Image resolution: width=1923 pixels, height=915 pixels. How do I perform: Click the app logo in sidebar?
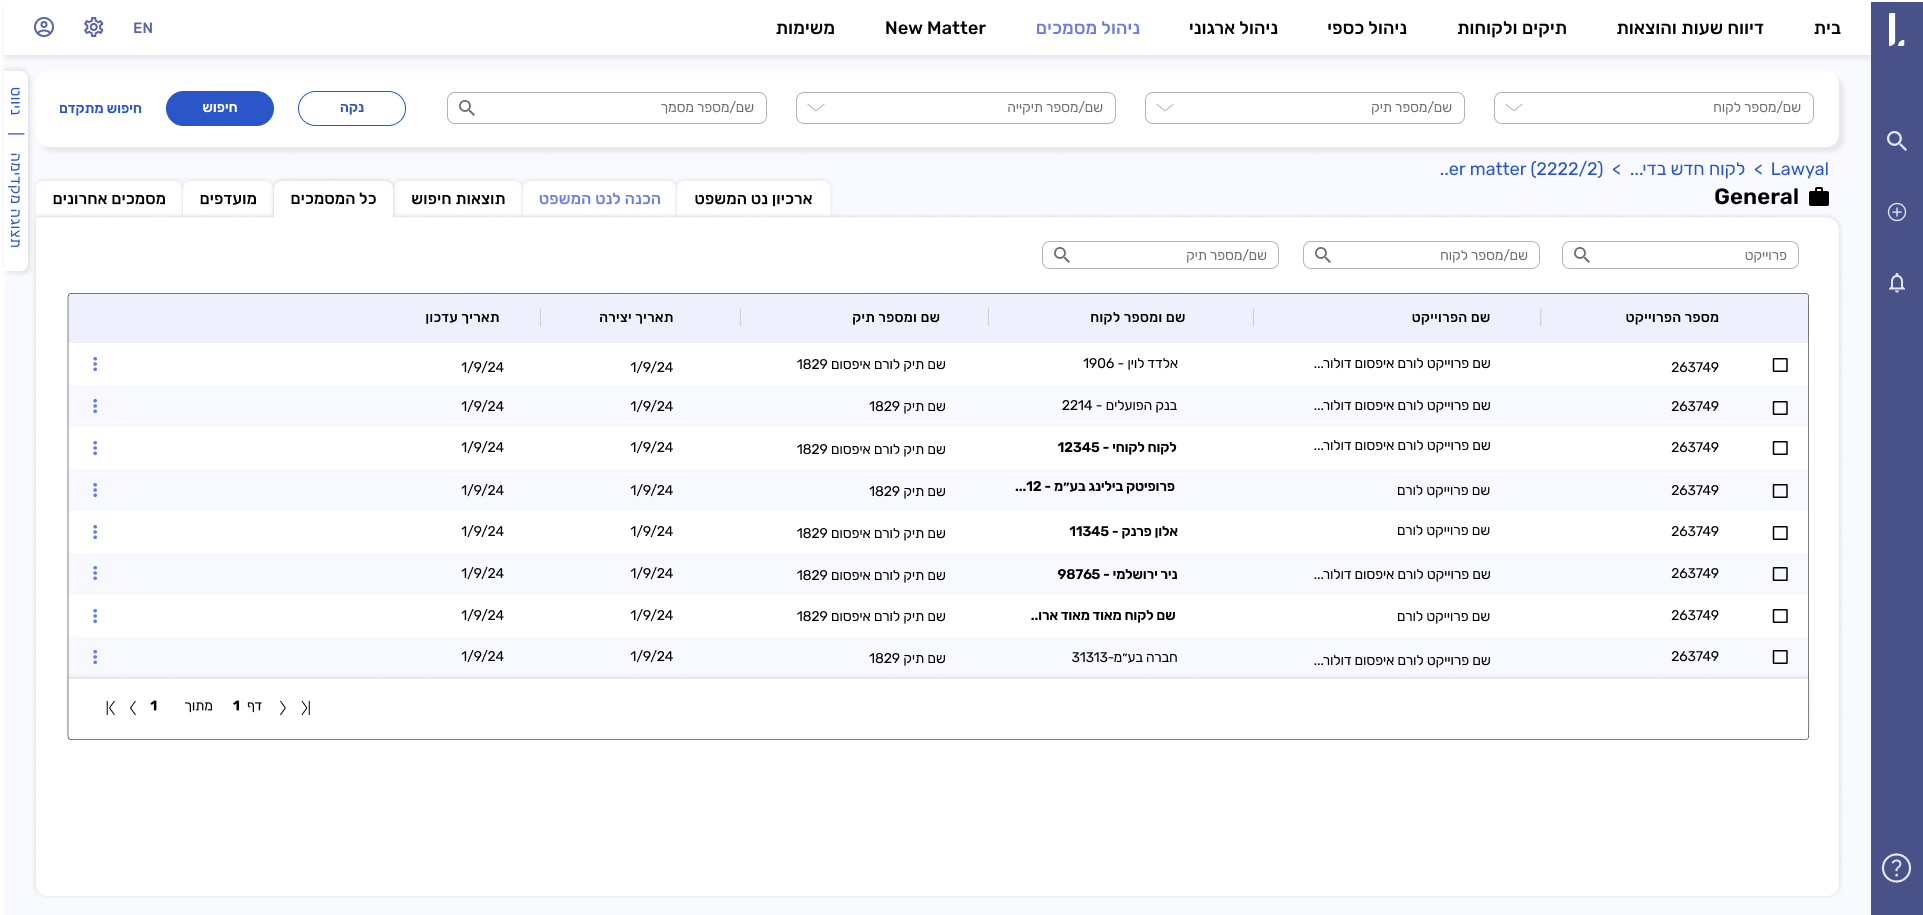(x=1896, y=29)
